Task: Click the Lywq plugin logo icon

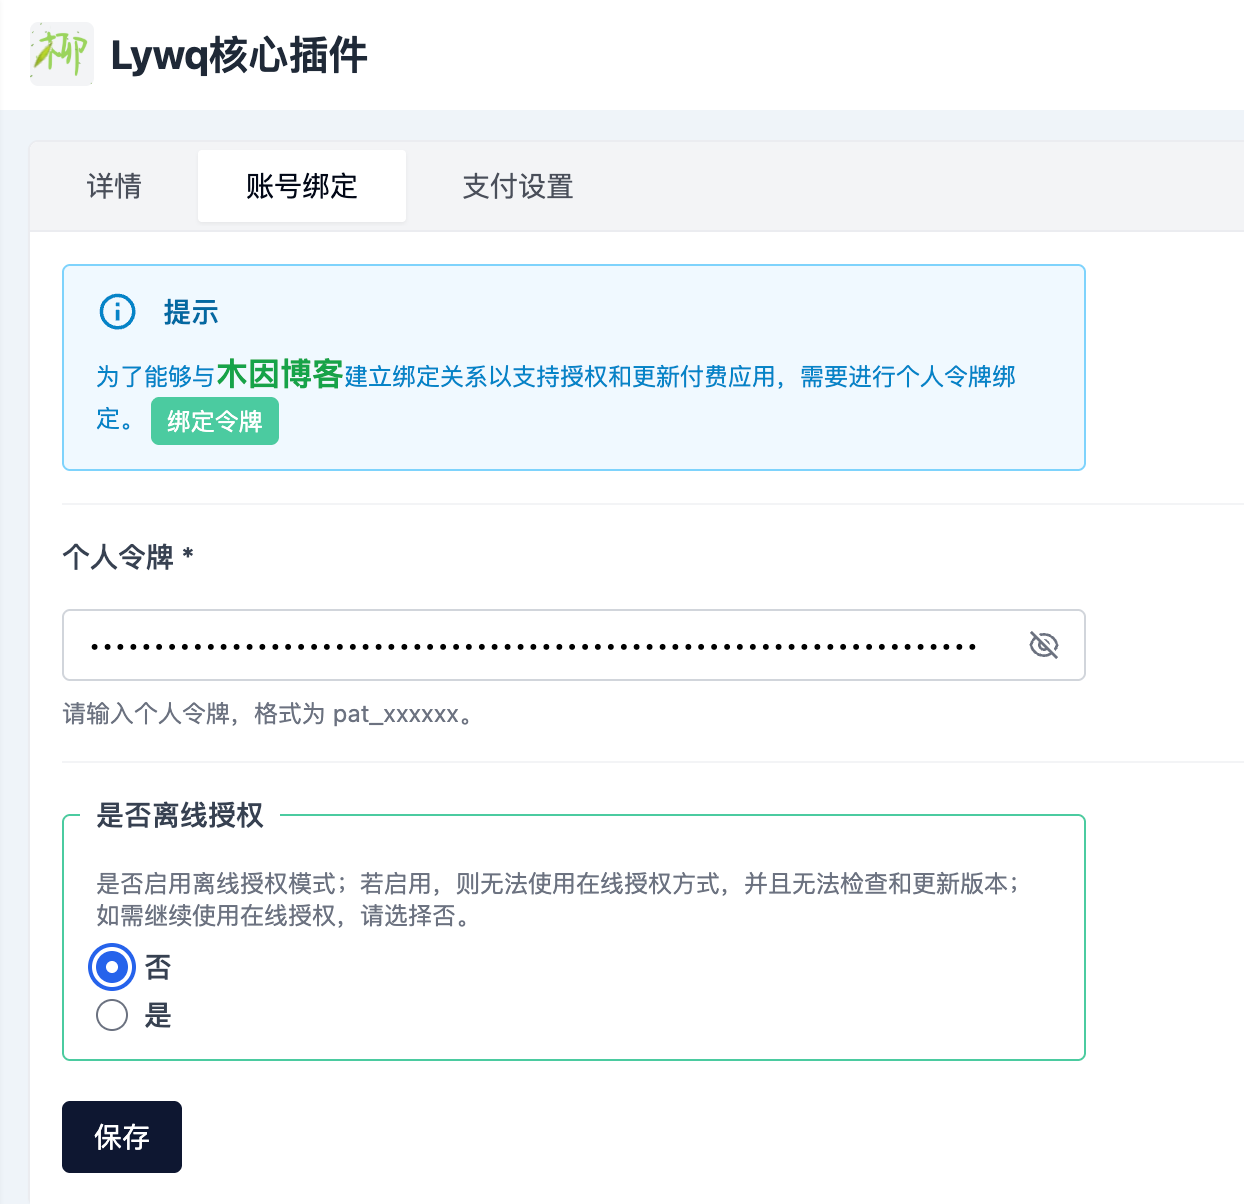Action: coord(61,54)
